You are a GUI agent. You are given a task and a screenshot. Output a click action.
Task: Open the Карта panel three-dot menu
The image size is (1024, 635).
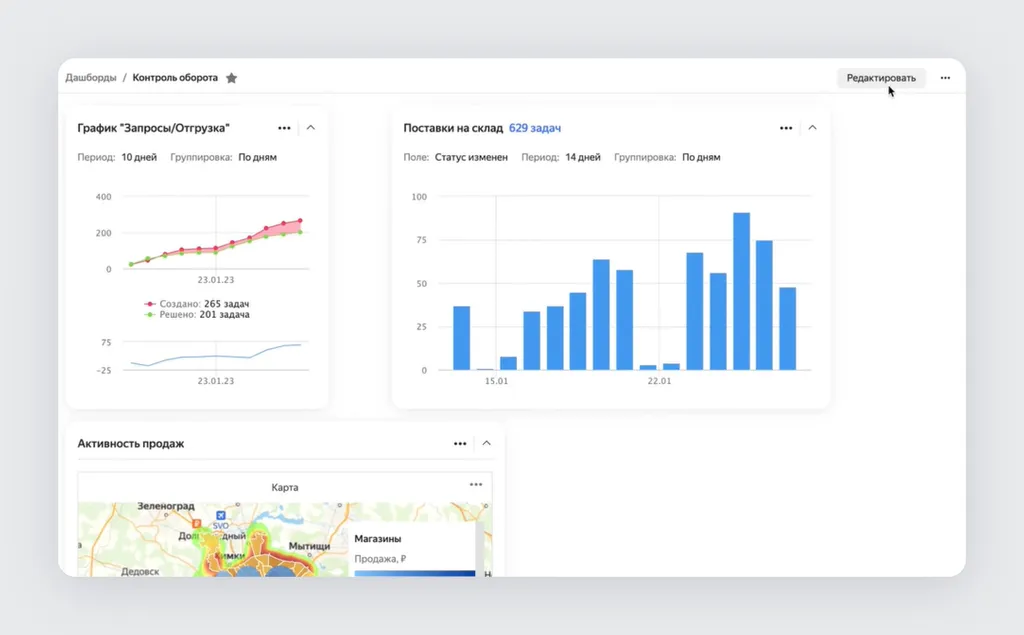(475, 485)
